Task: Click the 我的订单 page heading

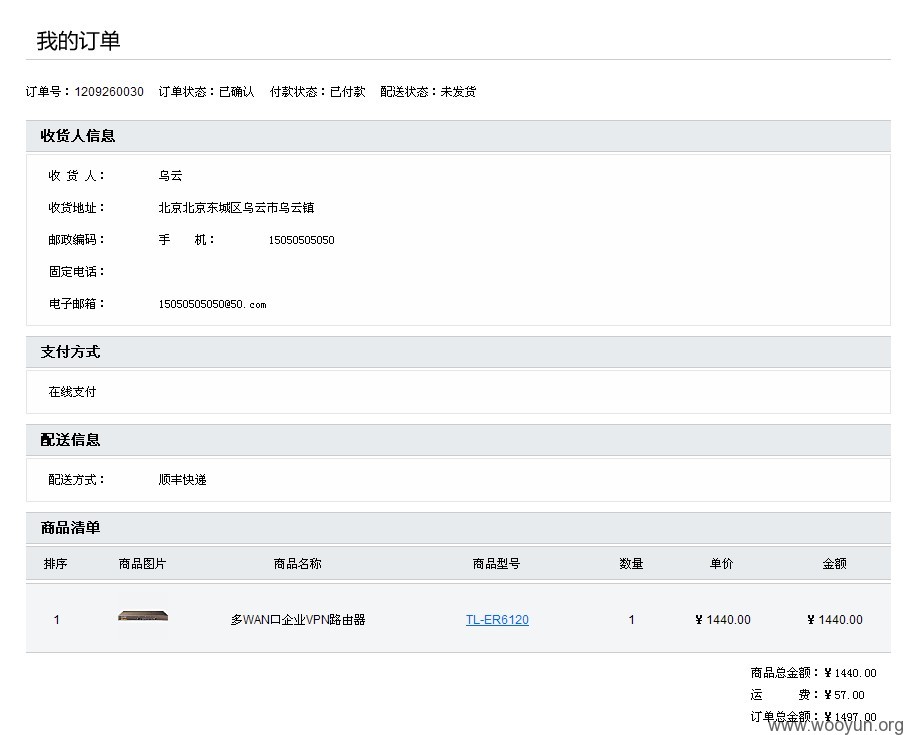Action: 78,41
